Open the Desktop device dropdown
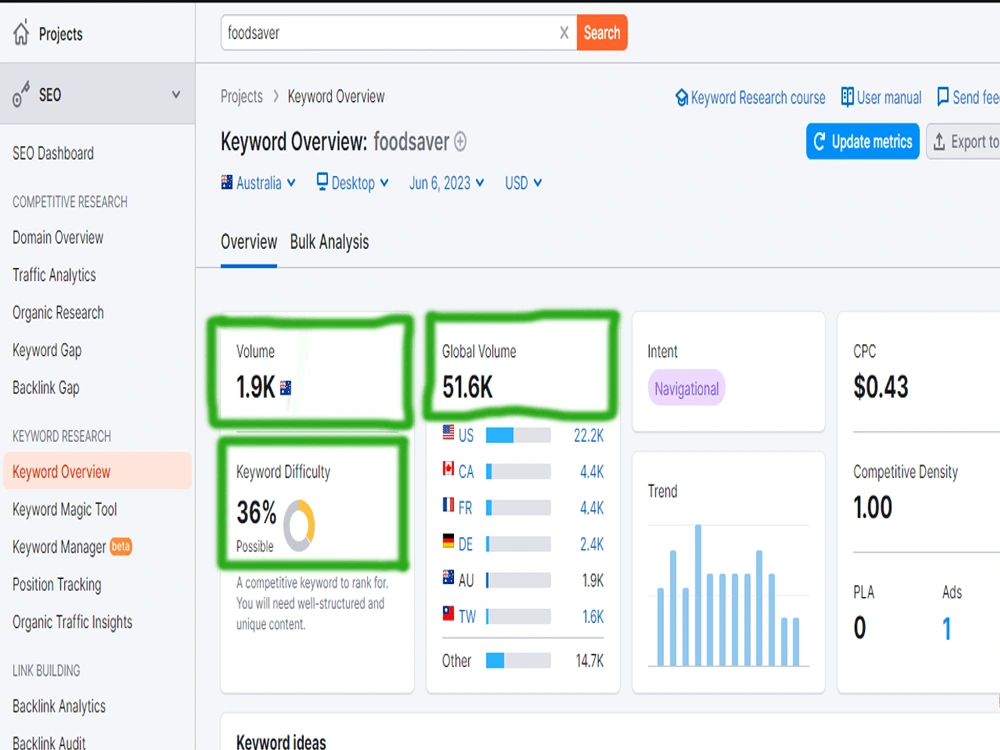Image resolution: width=1000 pixels, height=750 pixels. tap(353, 183)
